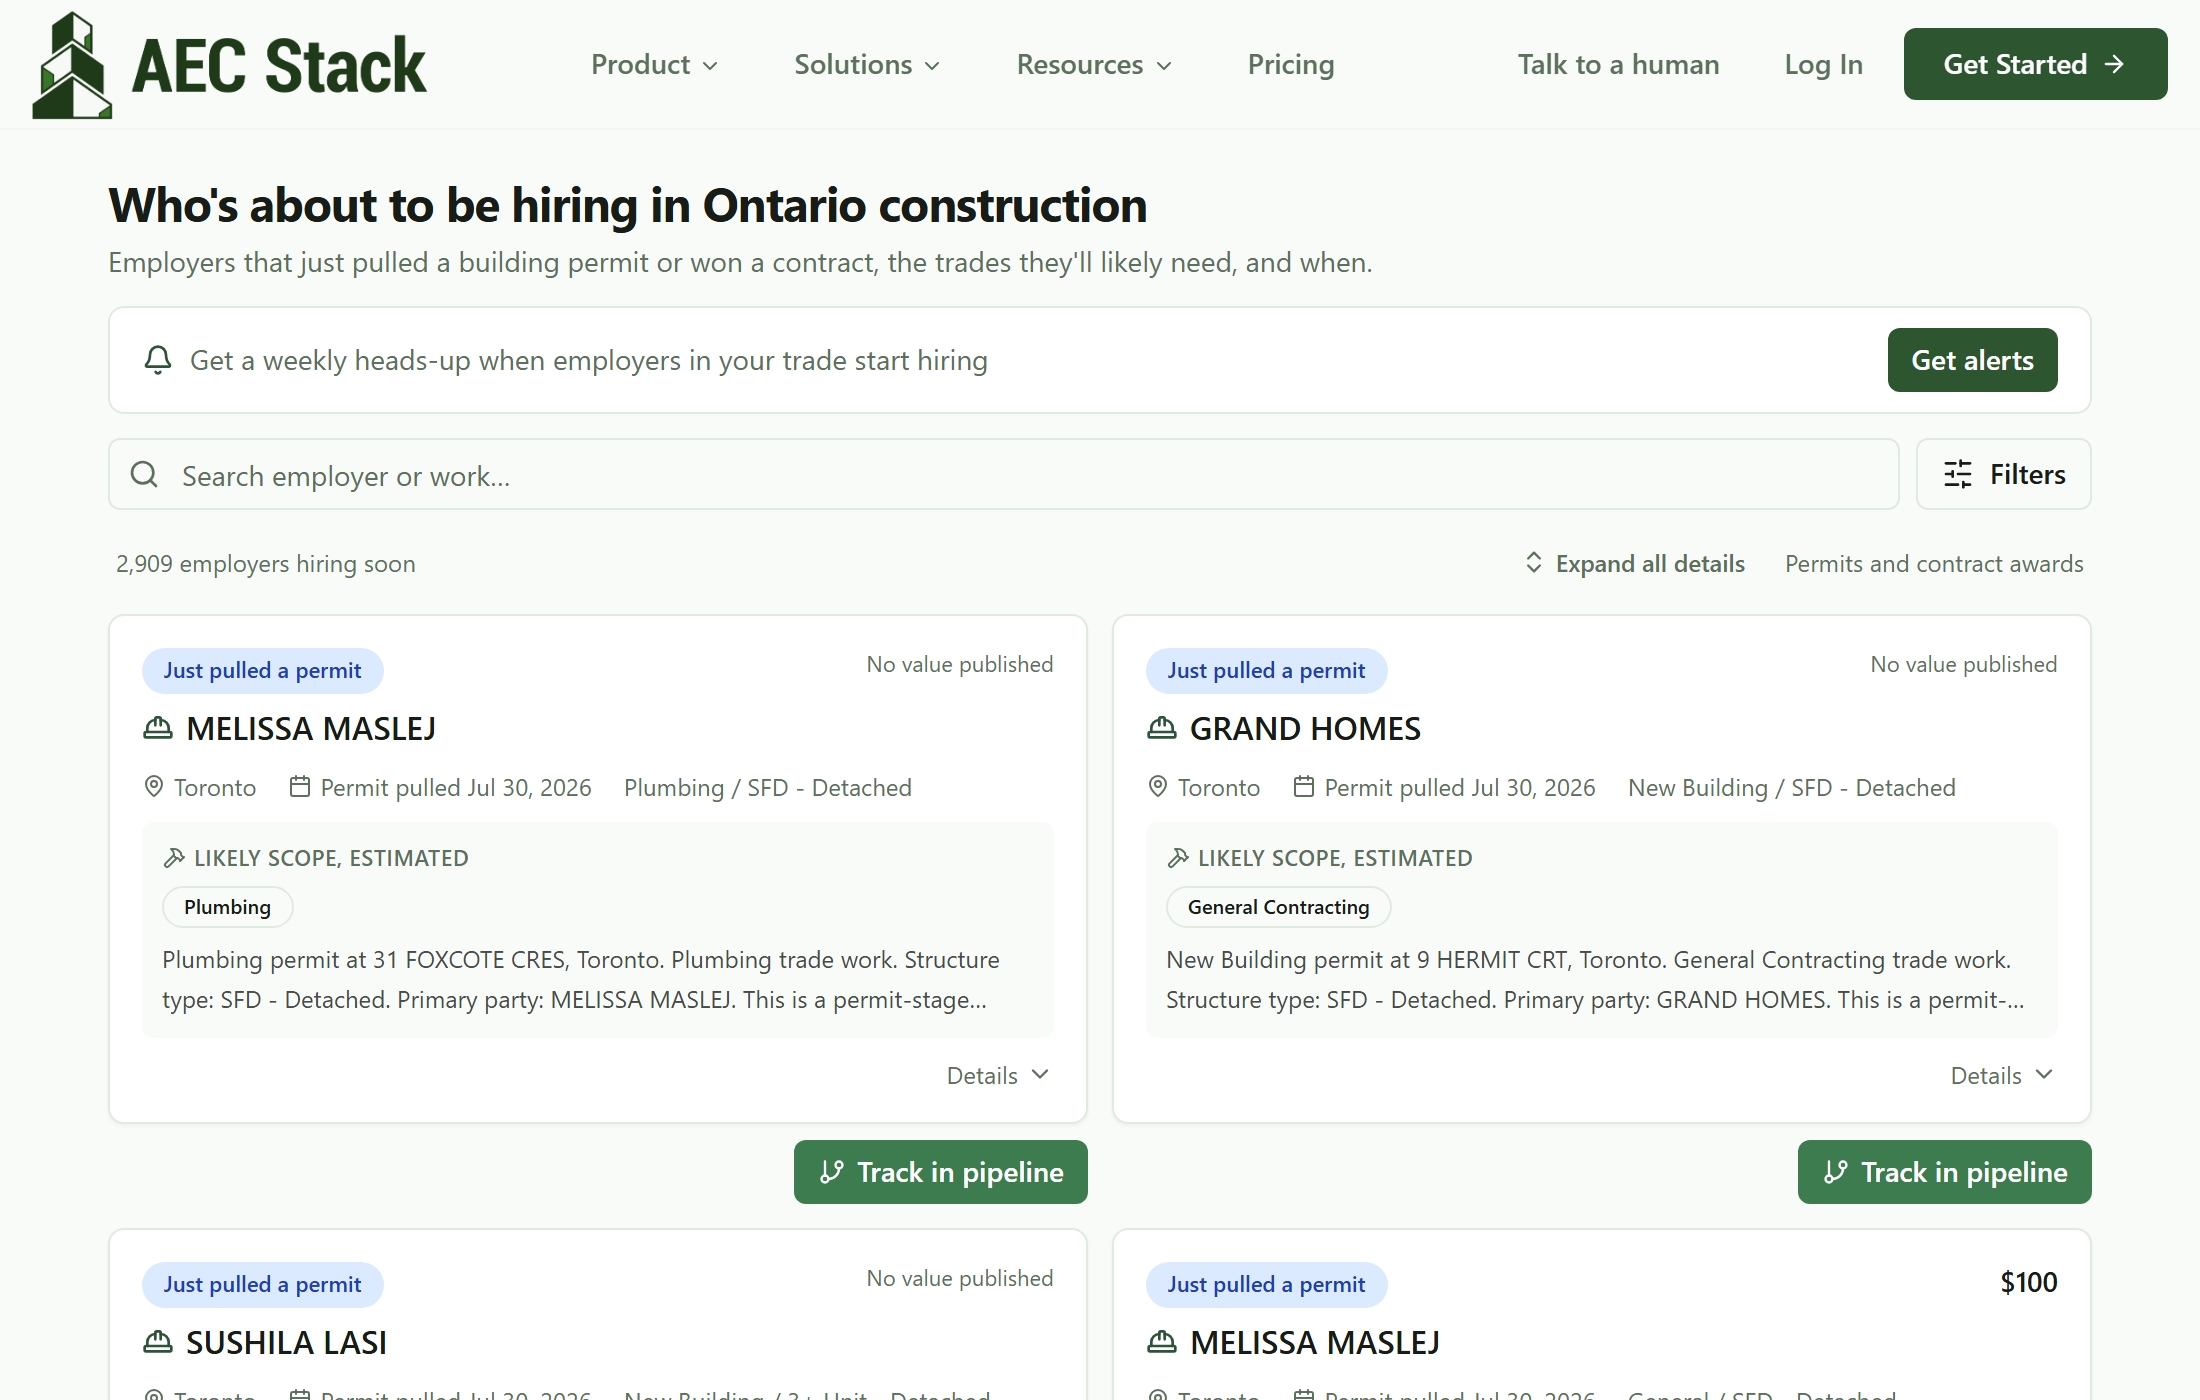Click branch icon on Track in pipeline under the Plumbing card
The width and height of the screenshot is (2200, 1400).
(832, 1172)
